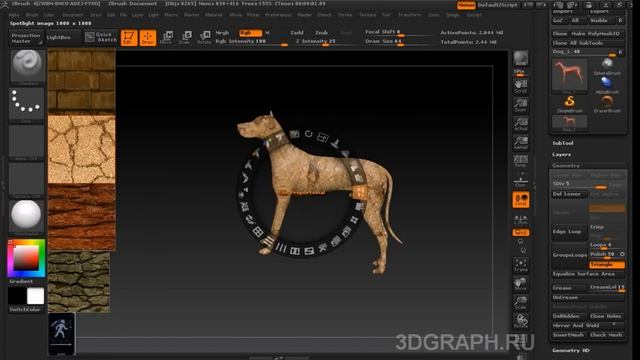Open the current material sphere

tap(27, 217)
